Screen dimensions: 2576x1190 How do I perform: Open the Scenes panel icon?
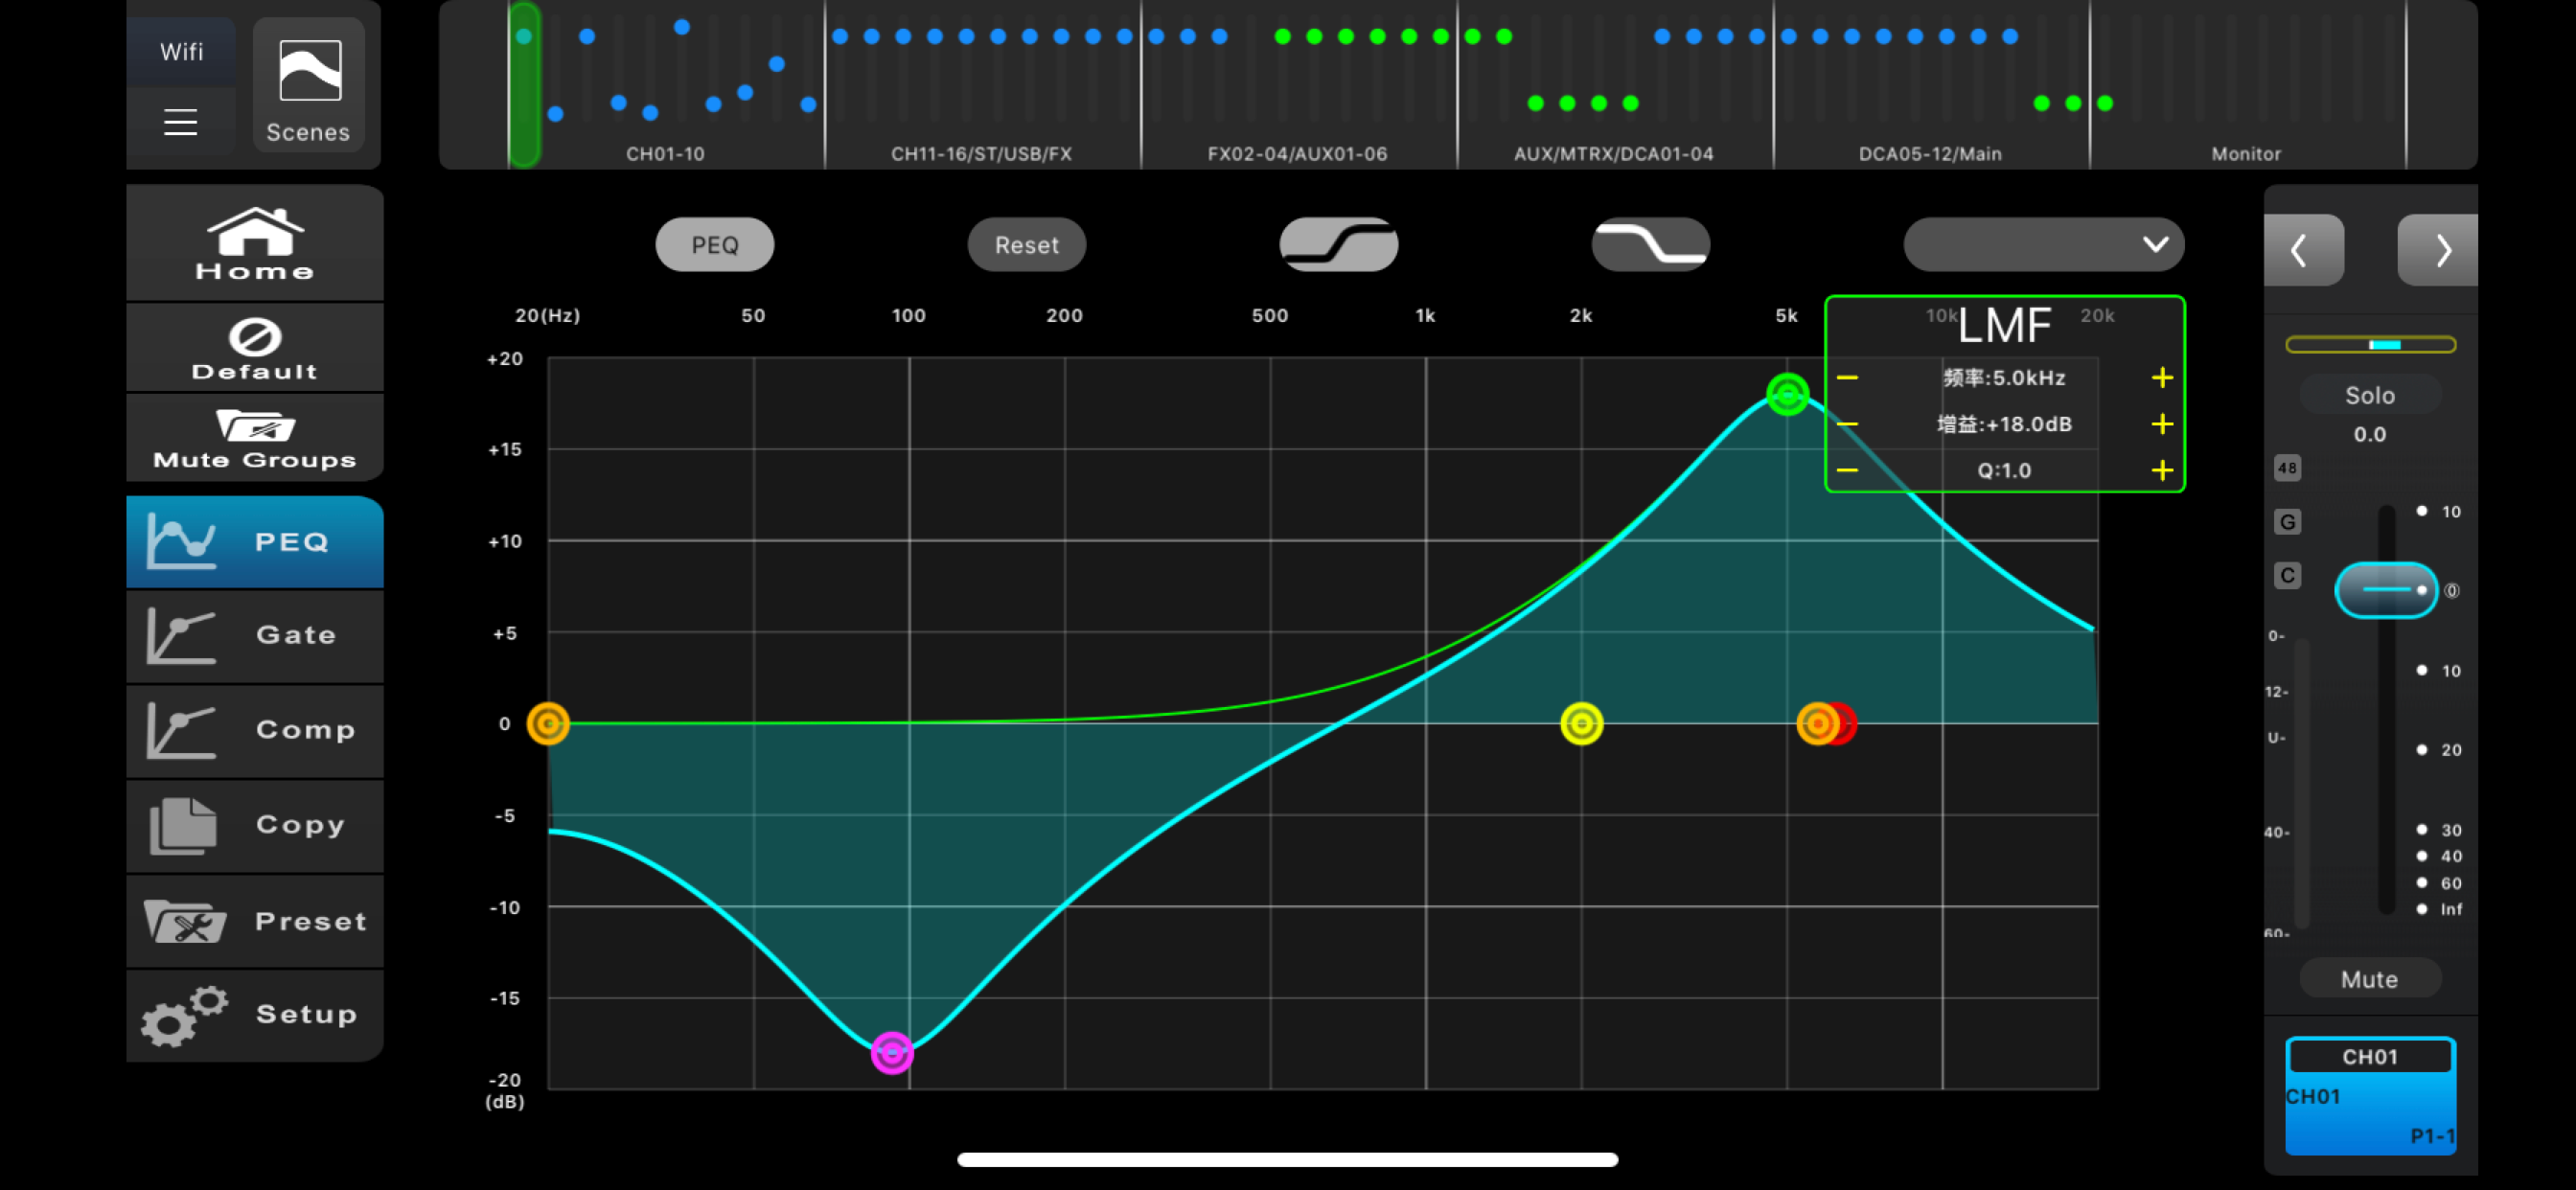point(309,85)
